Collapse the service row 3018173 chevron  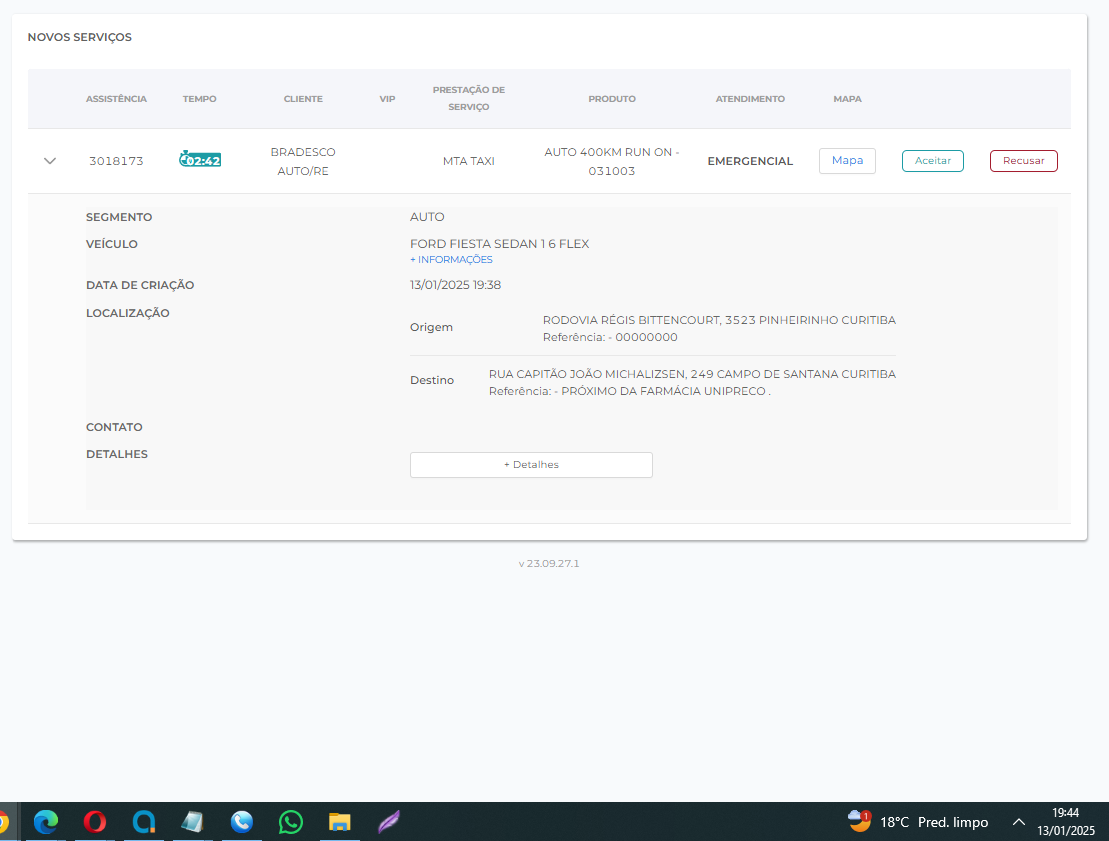50,161
